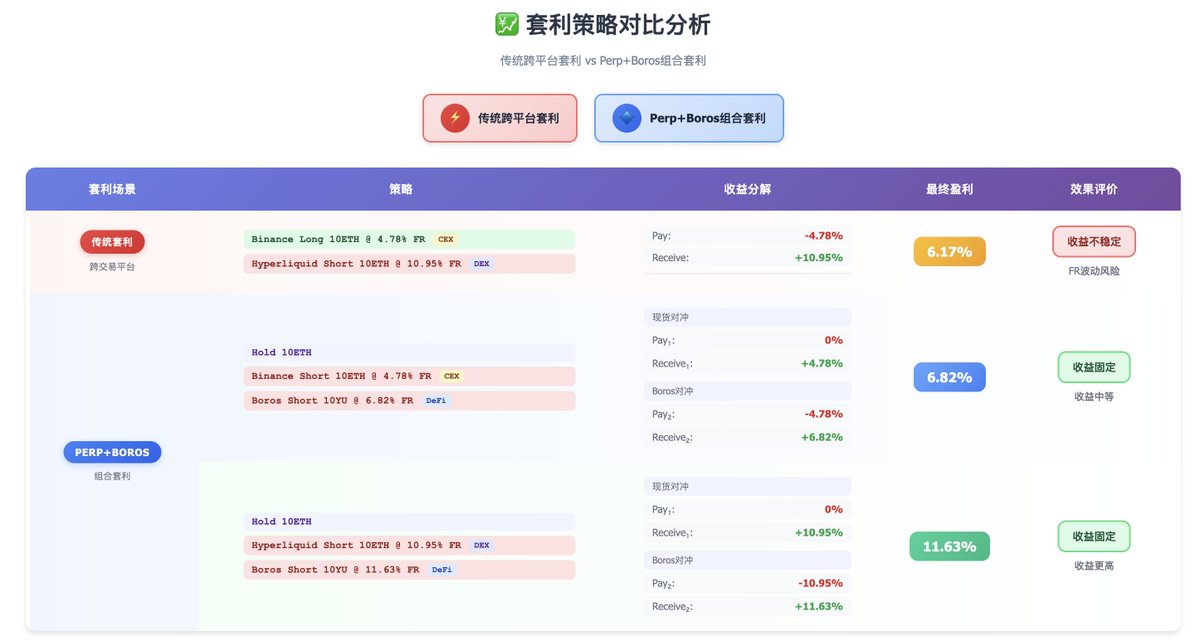
Task: Click the blue PERP+BOROS pill
Action: (x=112, y=452)
